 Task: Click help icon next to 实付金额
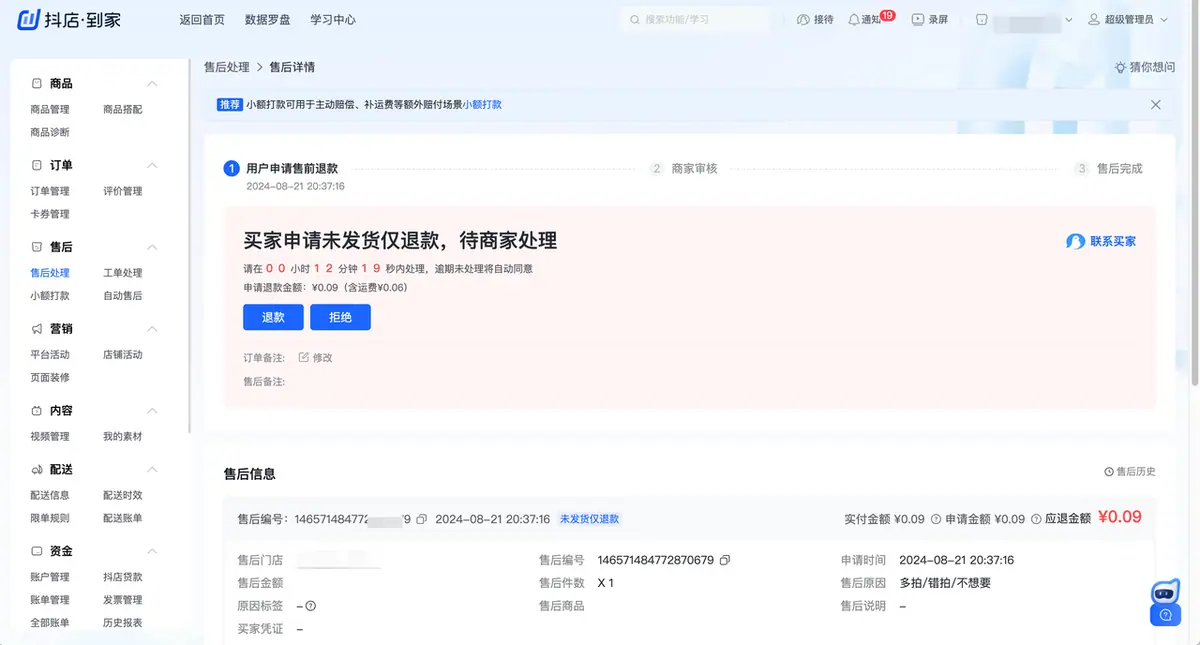tap(936, 519)
